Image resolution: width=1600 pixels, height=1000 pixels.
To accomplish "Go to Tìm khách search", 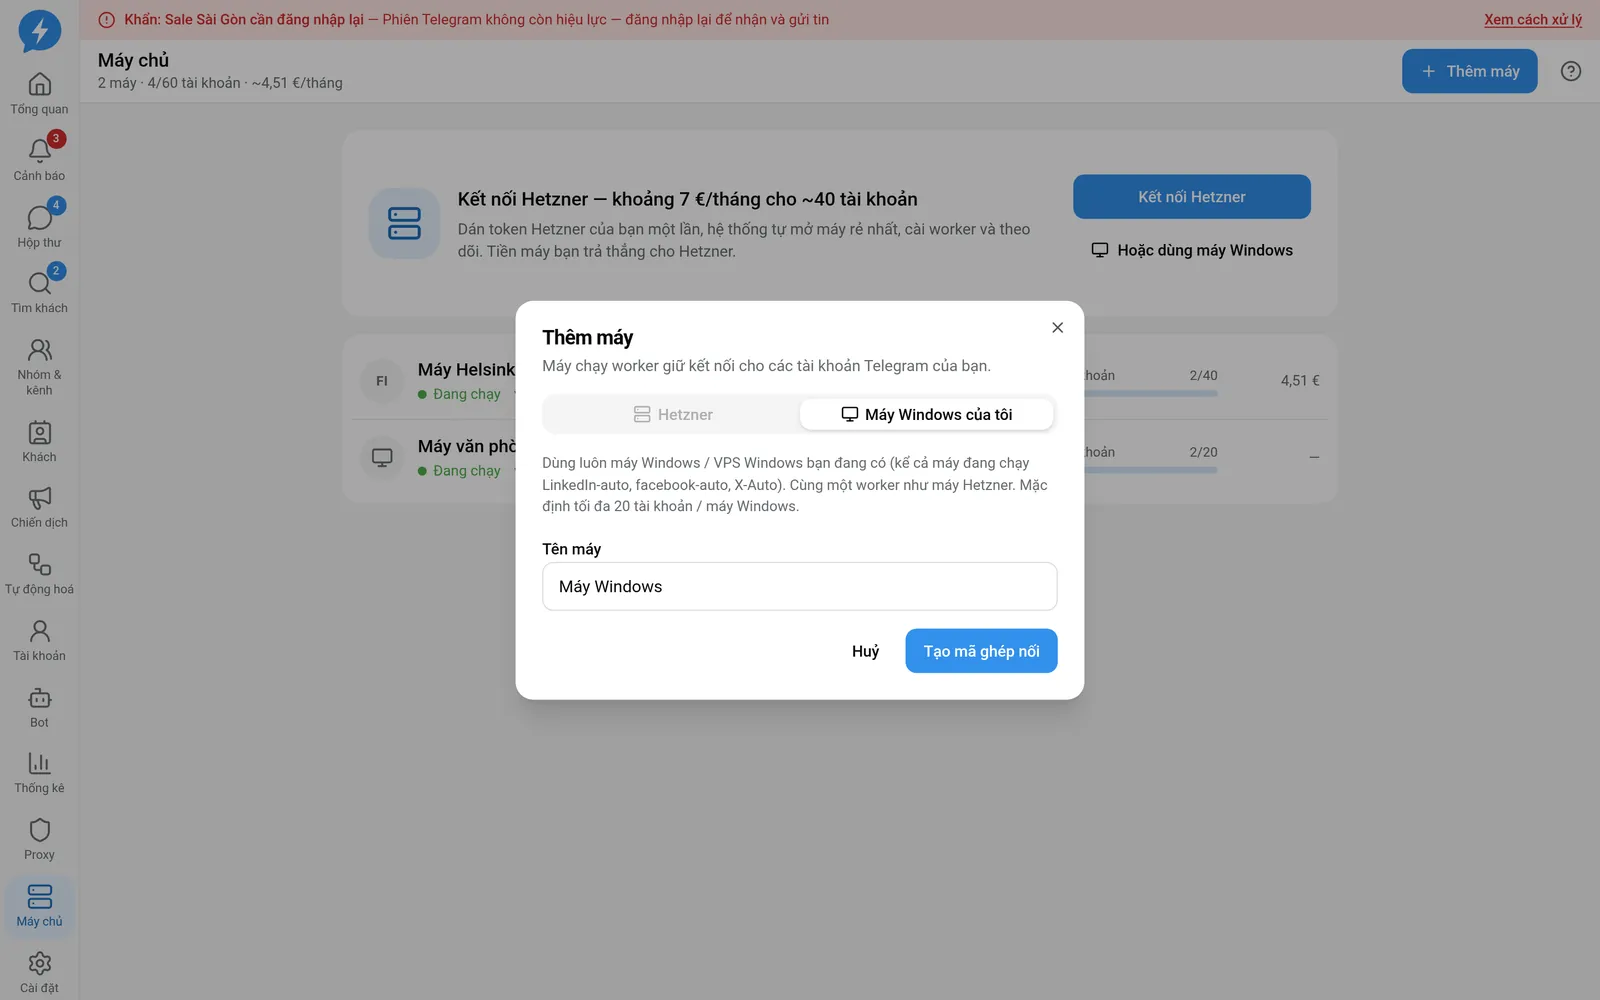I will tap(39, 294).
